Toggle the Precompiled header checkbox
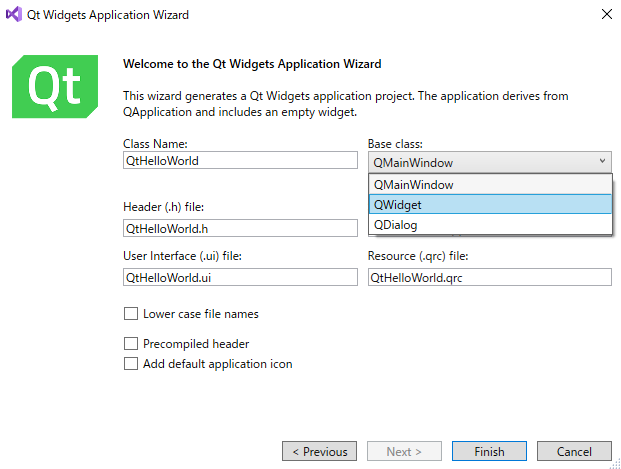The width and height of the screenshot is (621, 469). (131, 343)
